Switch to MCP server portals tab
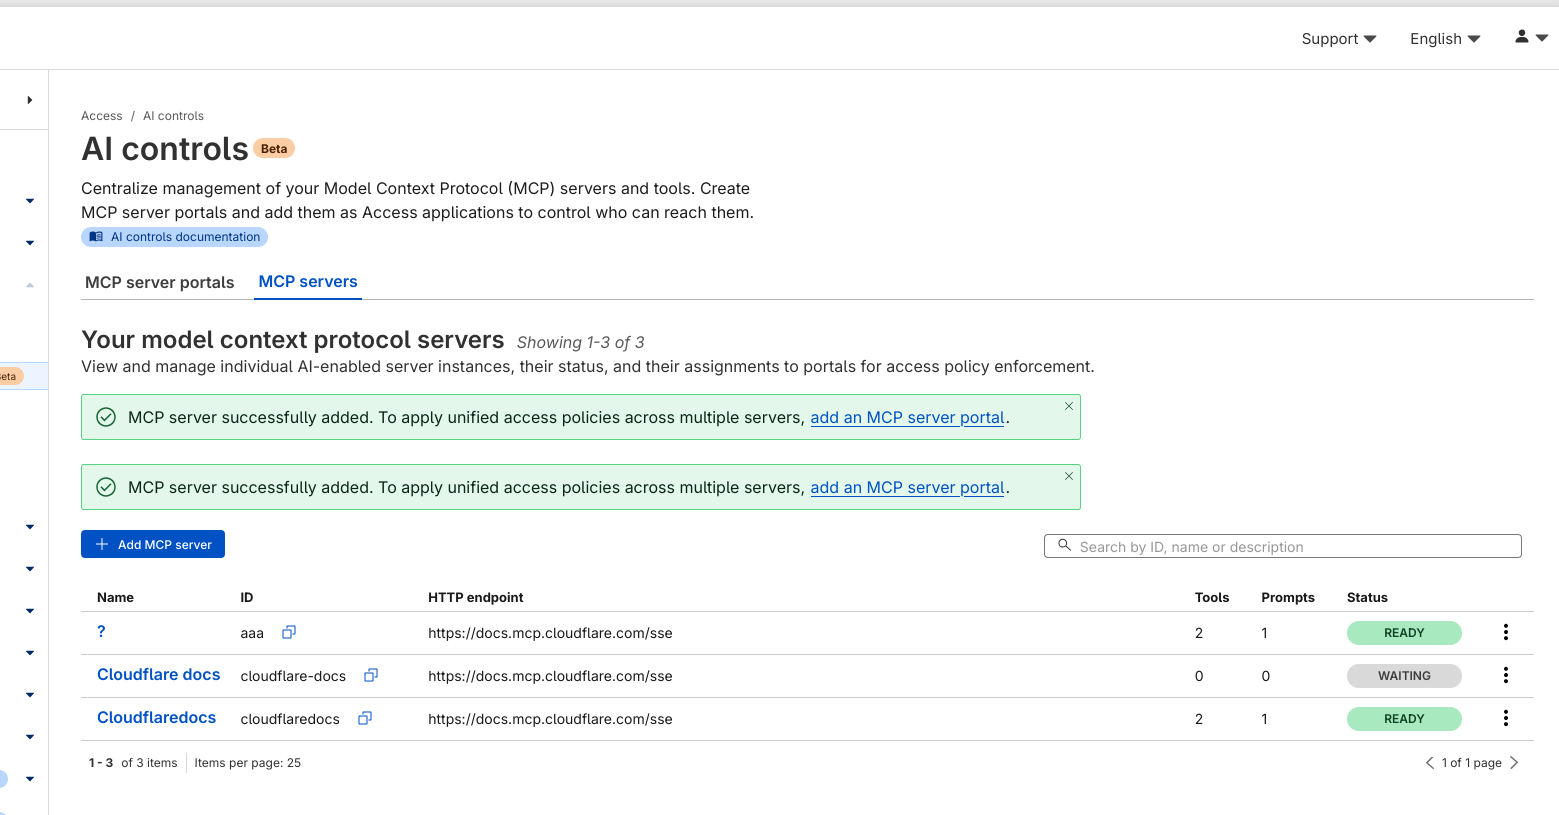The height and width of the screenshot is (815, 1559). tap(160, 282)
